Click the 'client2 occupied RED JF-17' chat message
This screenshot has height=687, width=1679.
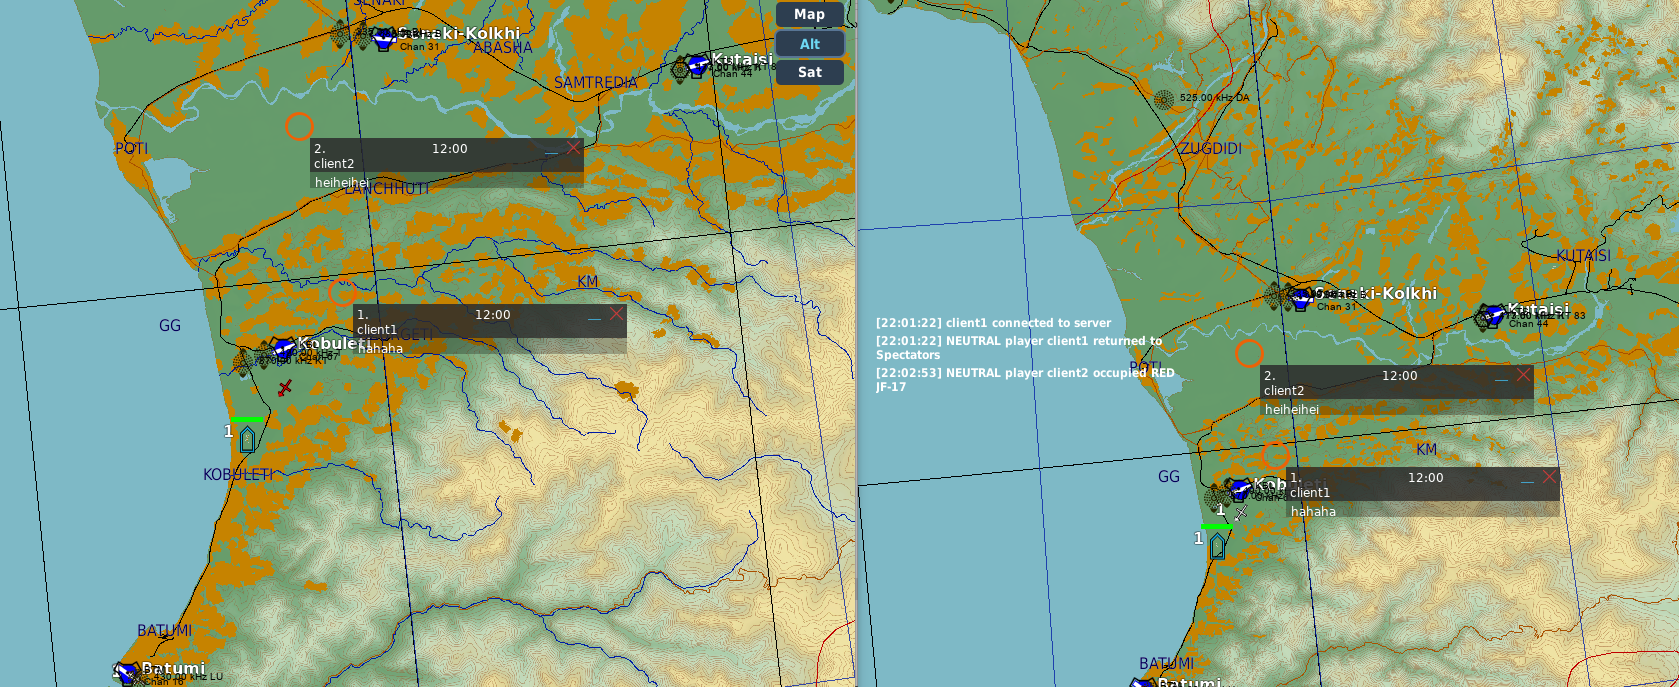[x=1025, y=380]
